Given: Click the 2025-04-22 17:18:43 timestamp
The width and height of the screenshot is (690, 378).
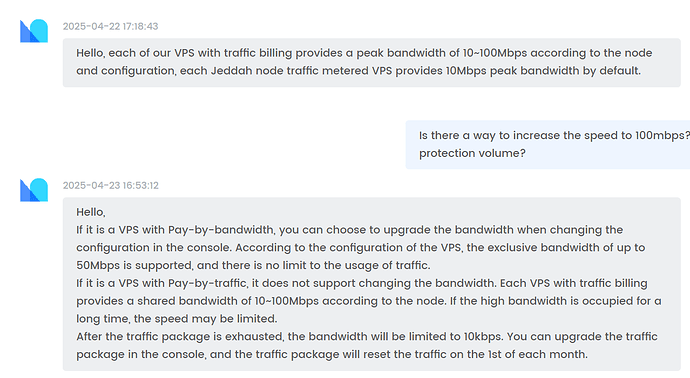Looking at the screenshot, I should [110, 26].
